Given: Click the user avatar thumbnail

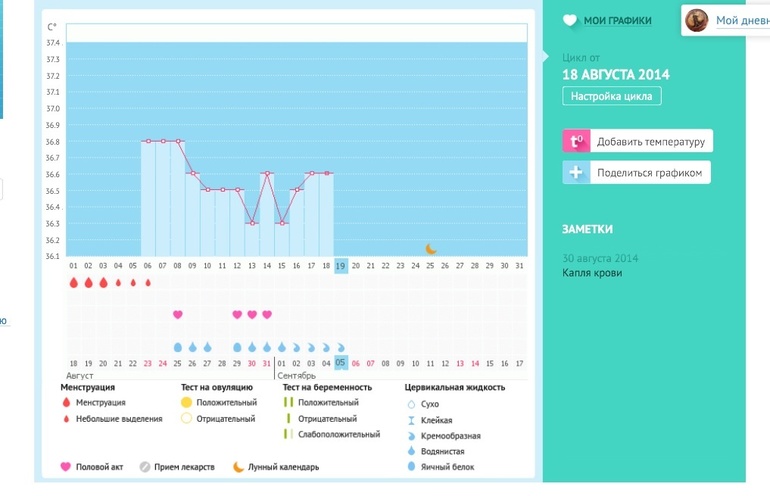Looking at the screenshot, I should pyautogui.click(x=697, y=20).
